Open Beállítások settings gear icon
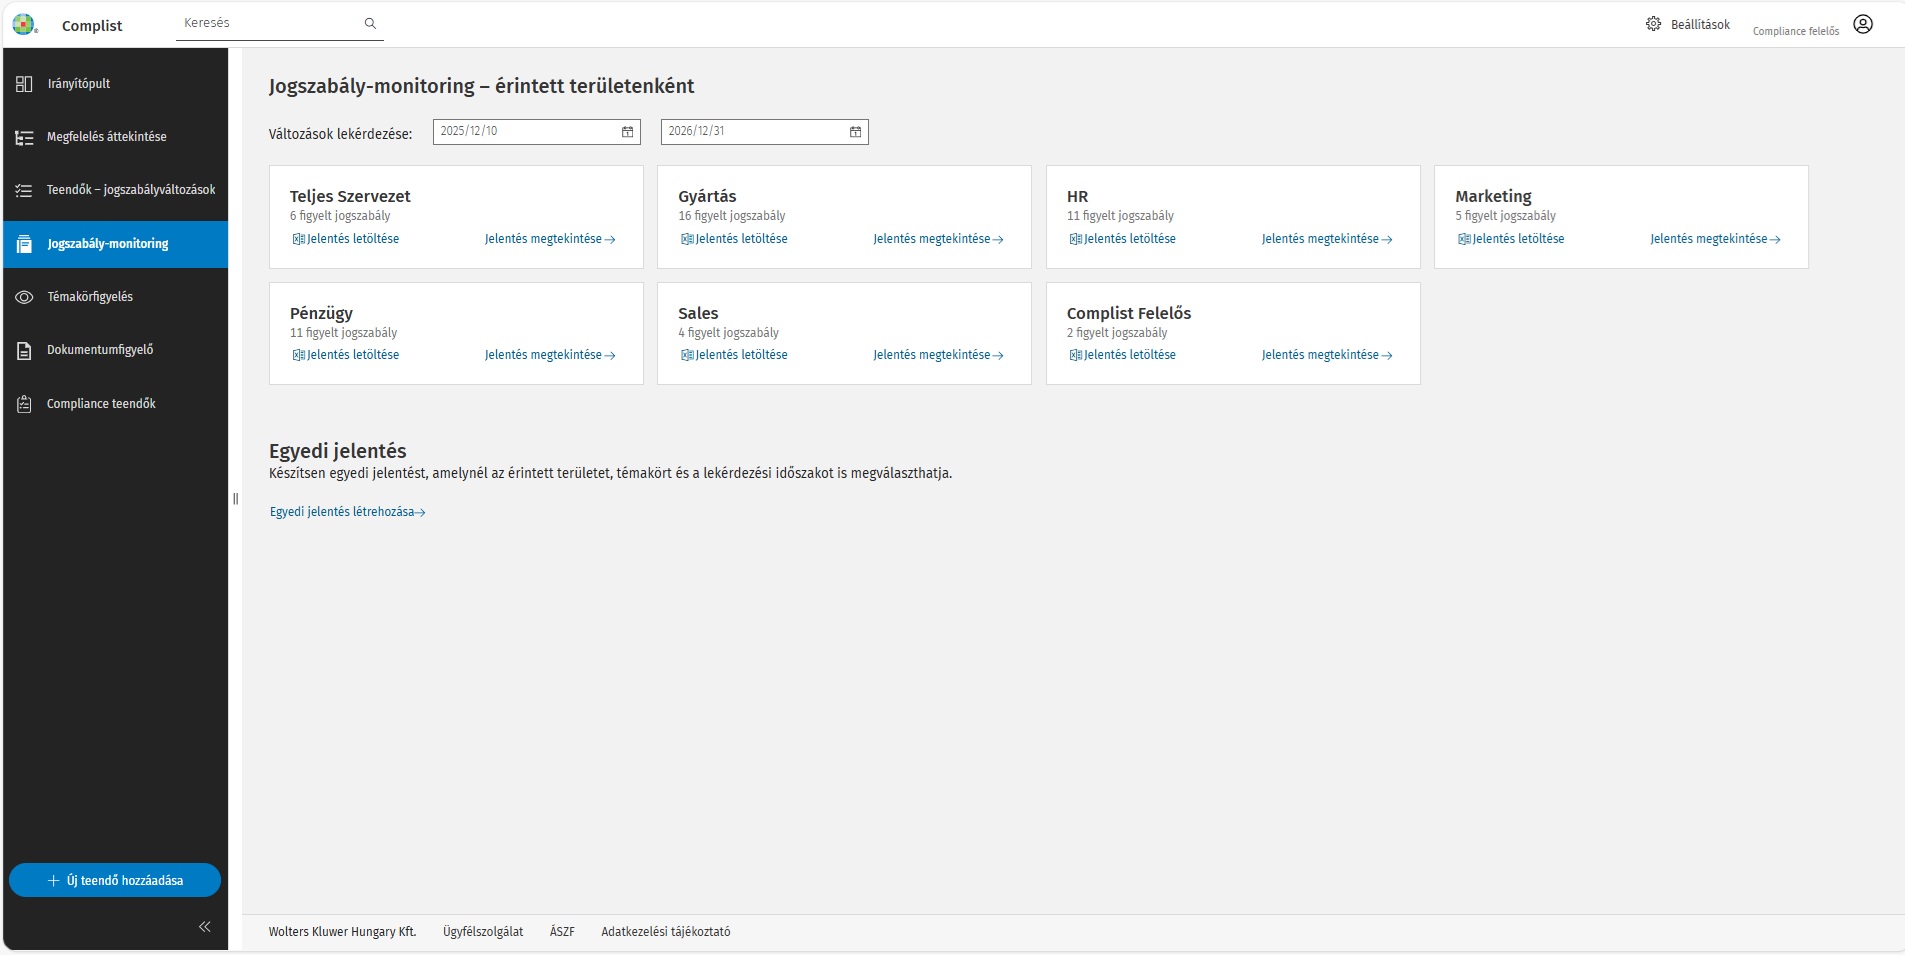Image resolution: width=1905 pixels, height=955 pixels. (1653, 24)
